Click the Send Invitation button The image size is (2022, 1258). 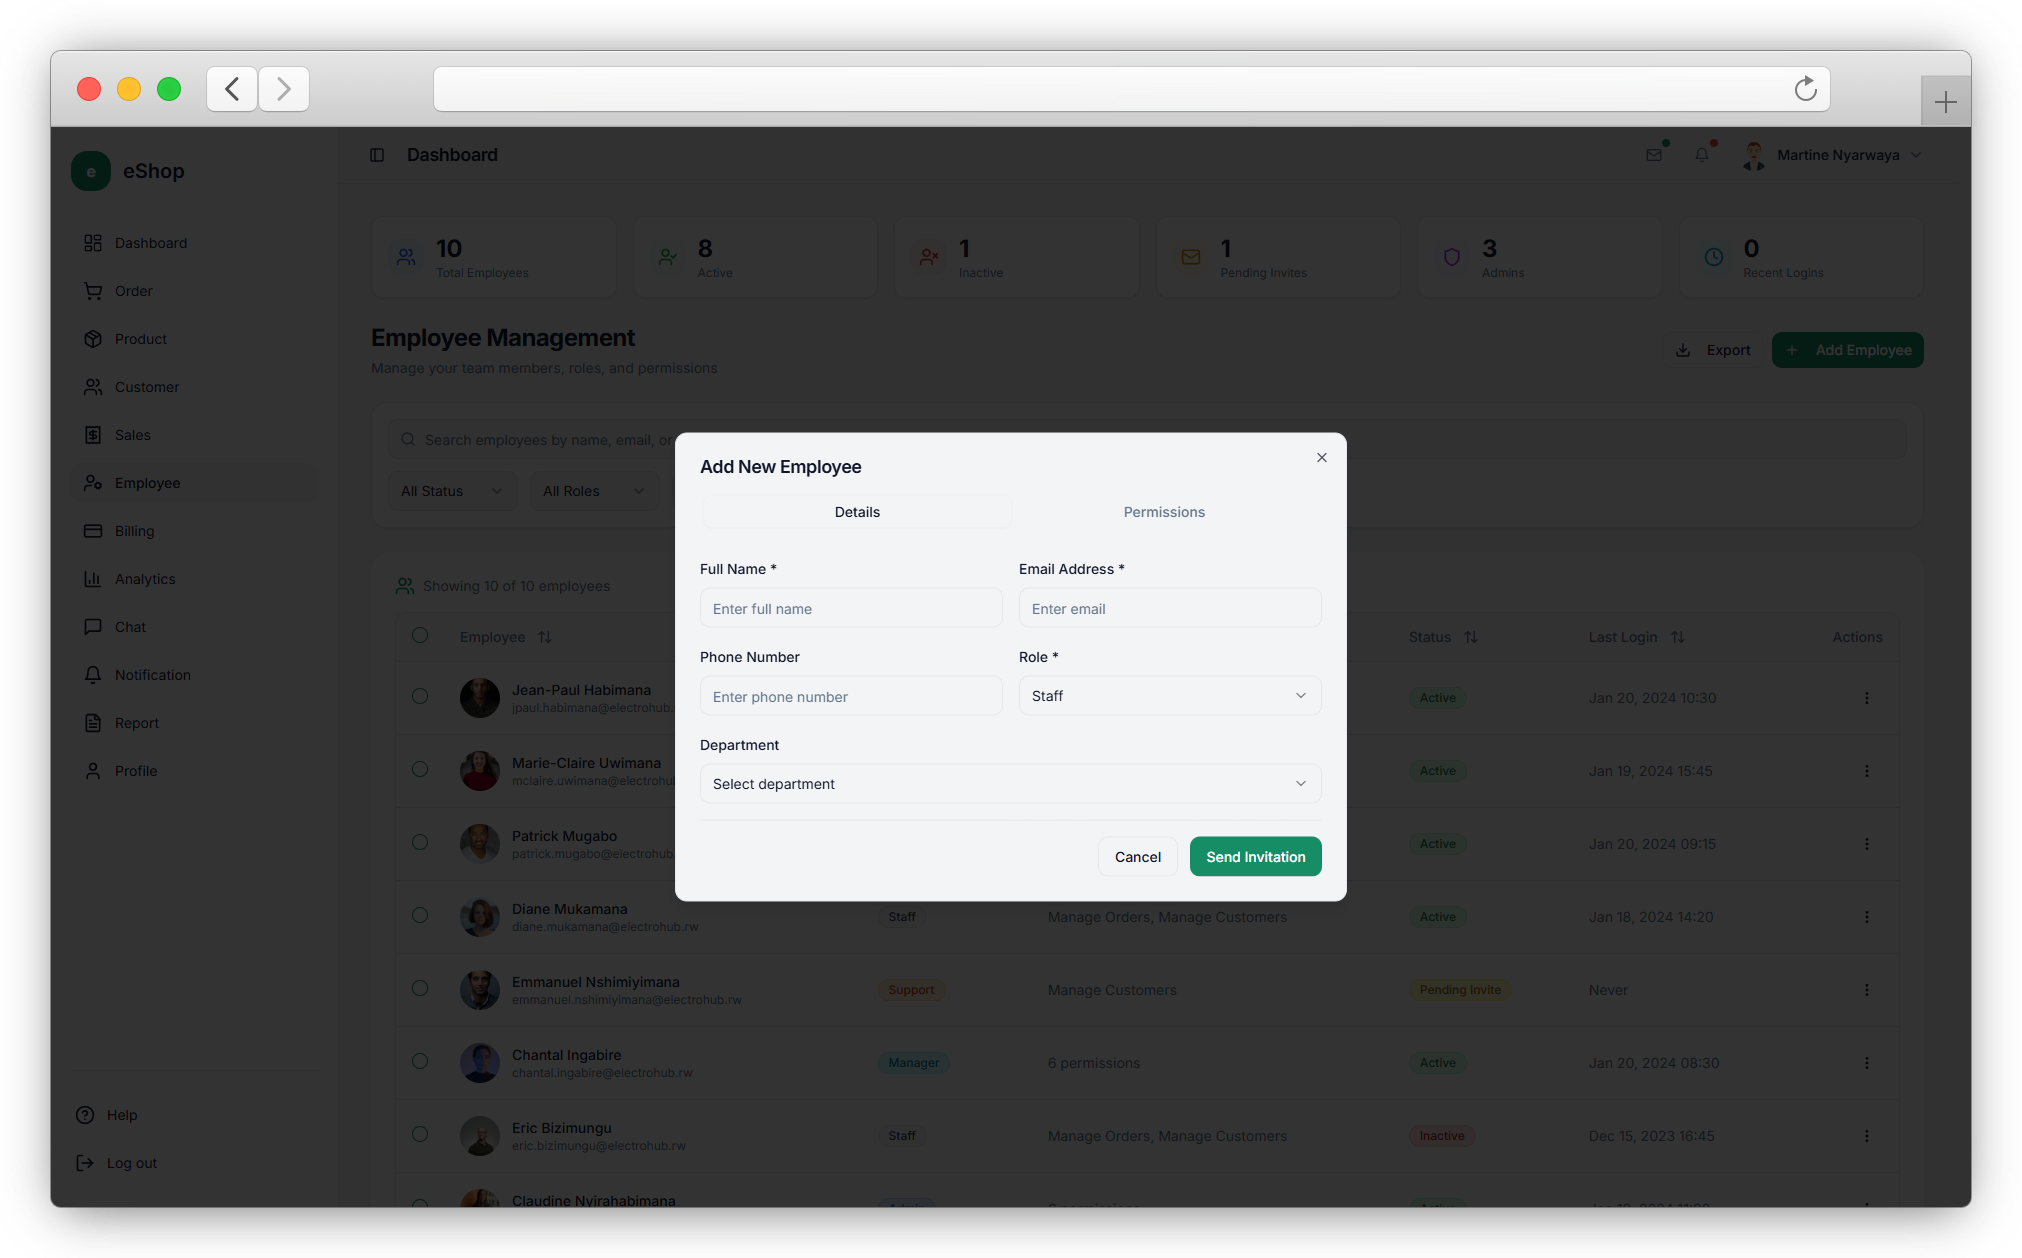(x=1255, y=856)
